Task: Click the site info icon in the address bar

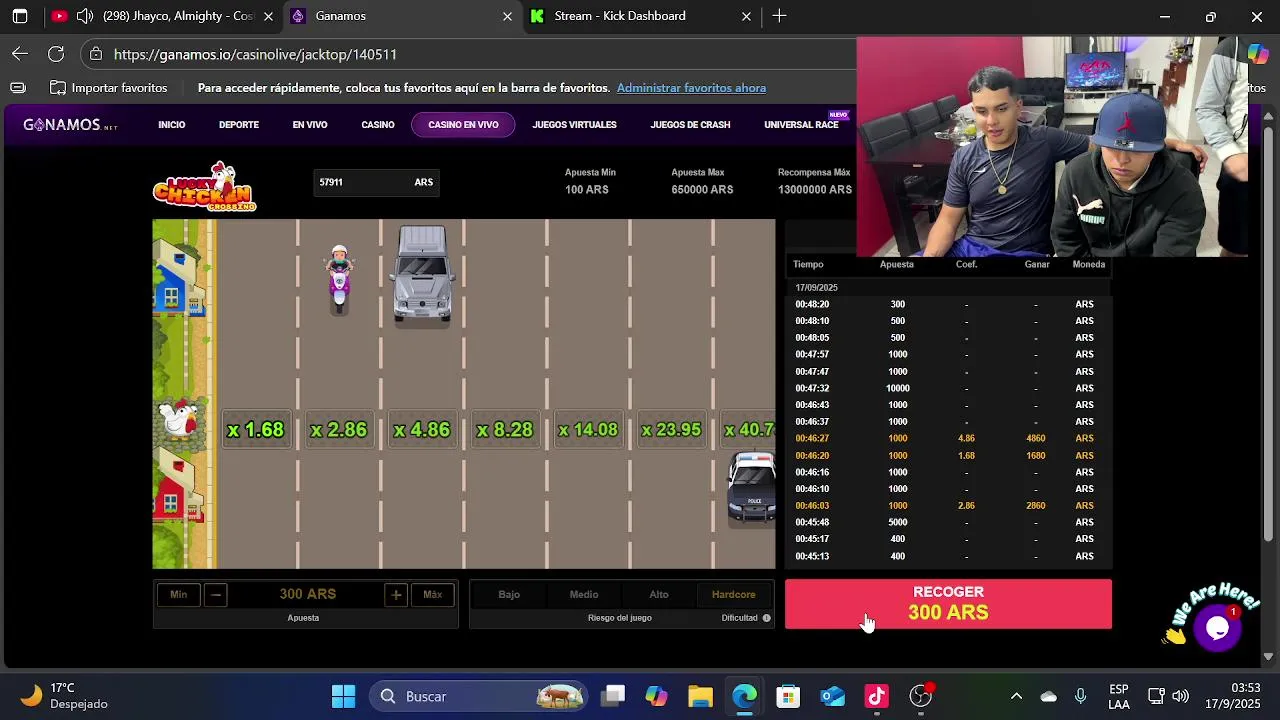Action: click(x=95, y=54)
